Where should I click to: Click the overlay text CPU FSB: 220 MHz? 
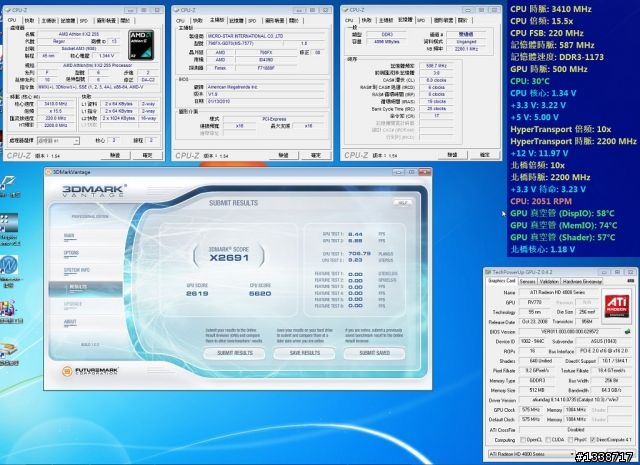tap(547, 33)
